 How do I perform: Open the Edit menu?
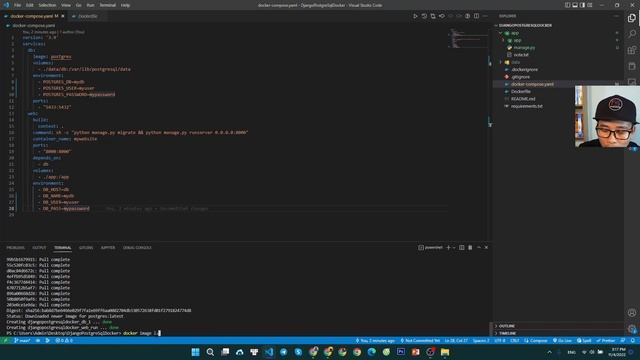29,5
